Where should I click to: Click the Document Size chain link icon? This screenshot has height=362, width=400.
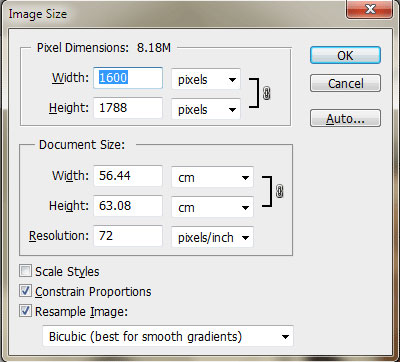tap(280, 192)
